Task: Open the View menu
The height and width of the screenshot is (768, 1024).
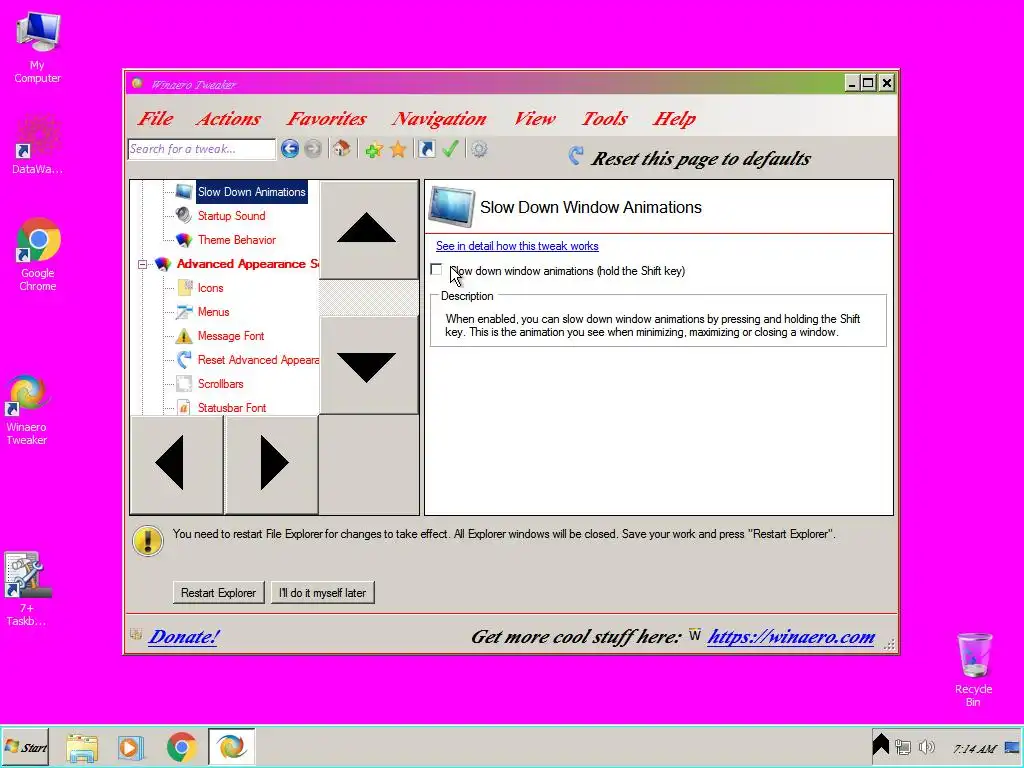Action: [534, 118]
